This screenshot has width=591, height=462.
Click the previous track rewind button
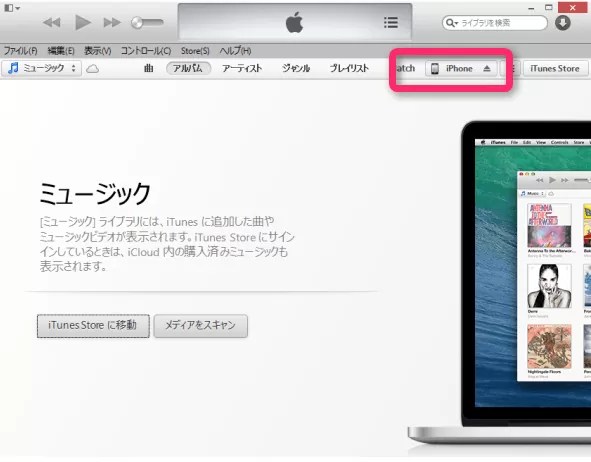click(x=52, y=23)
